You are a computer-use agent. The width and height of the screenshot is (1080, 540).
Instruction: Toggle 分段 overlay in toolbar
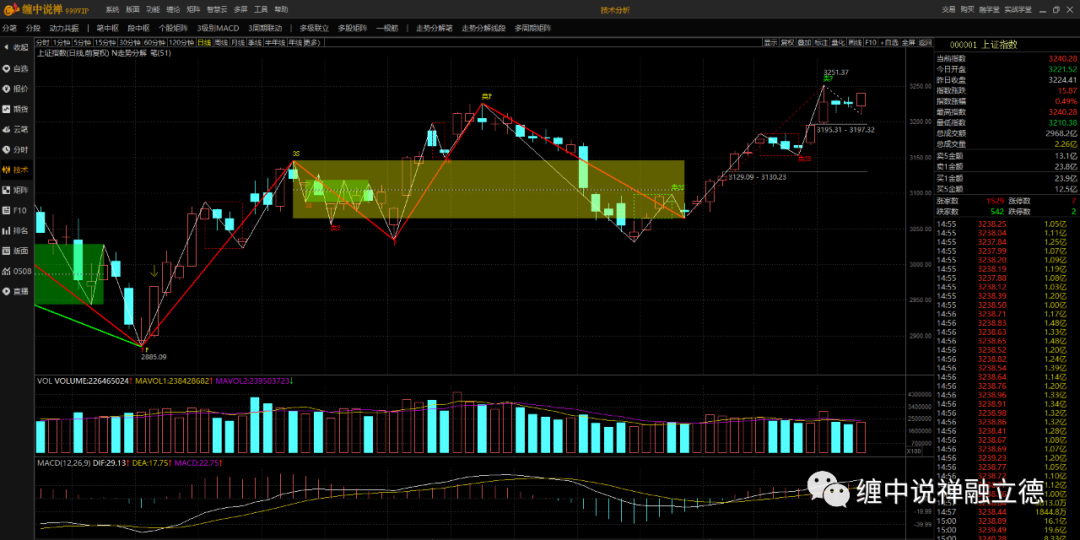pyautogui.click(x=33, y=28)
